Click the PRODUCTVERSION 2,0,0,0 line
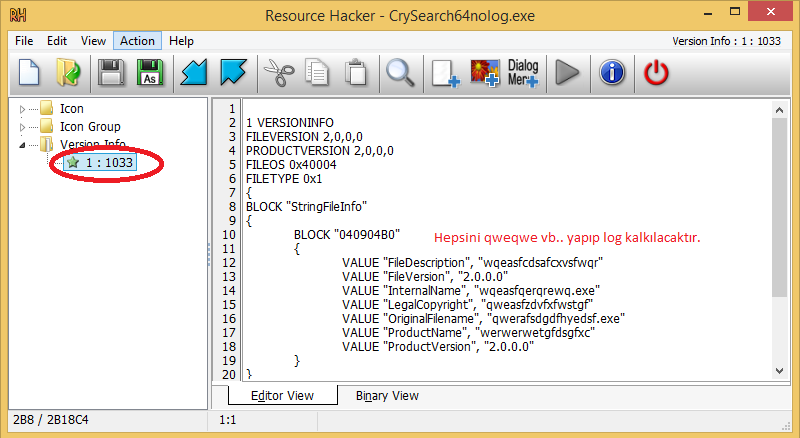 [320, 151]
